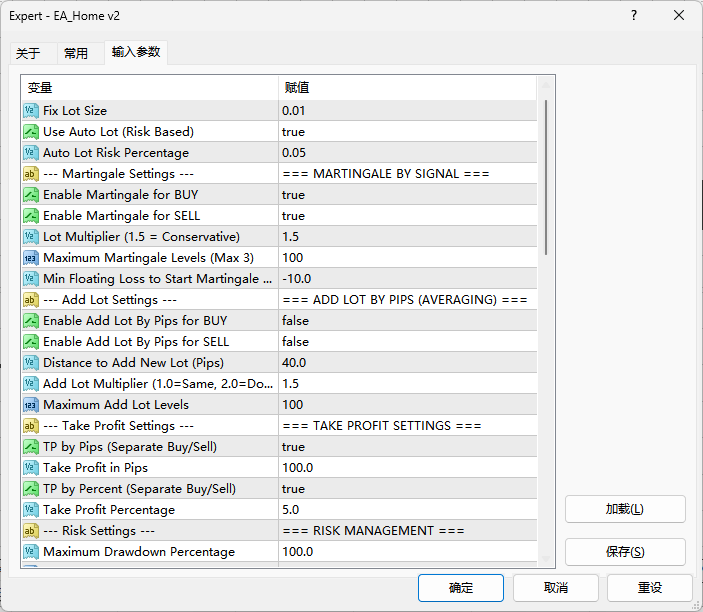Select Enable Add Lot By Pips for SELL value
Viewport: 703px width, 612px height.
pos(295,342)
